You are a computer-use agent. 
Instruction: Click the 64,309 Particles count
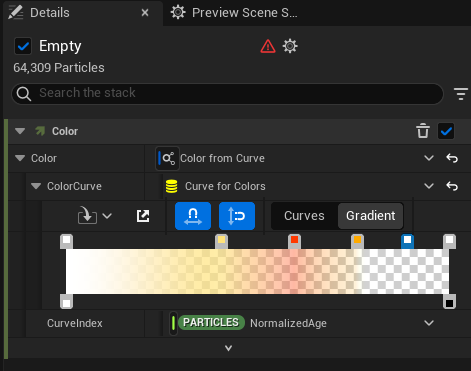point(59,68)
